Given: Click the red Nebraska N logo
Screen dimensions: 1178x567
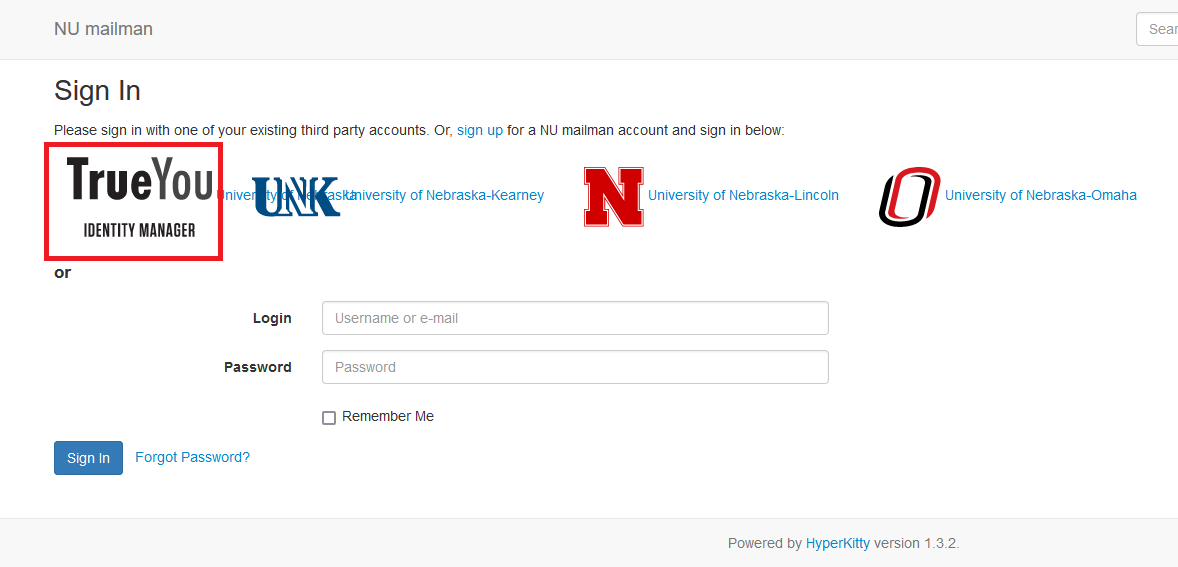Looking at the screenshot, I should [x=614, y=196].
